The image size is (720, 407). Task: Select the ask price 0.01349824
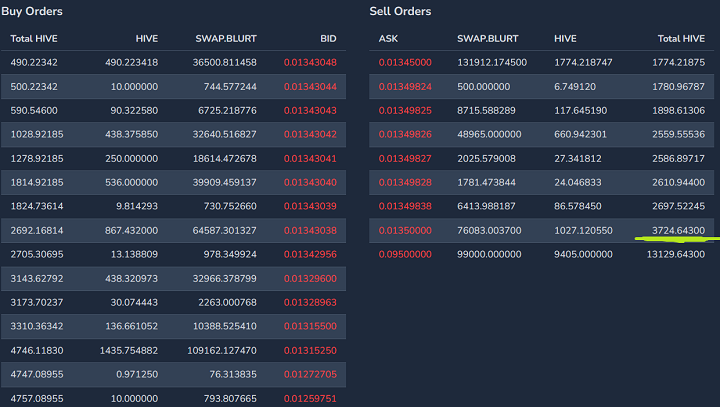[405, 86]
